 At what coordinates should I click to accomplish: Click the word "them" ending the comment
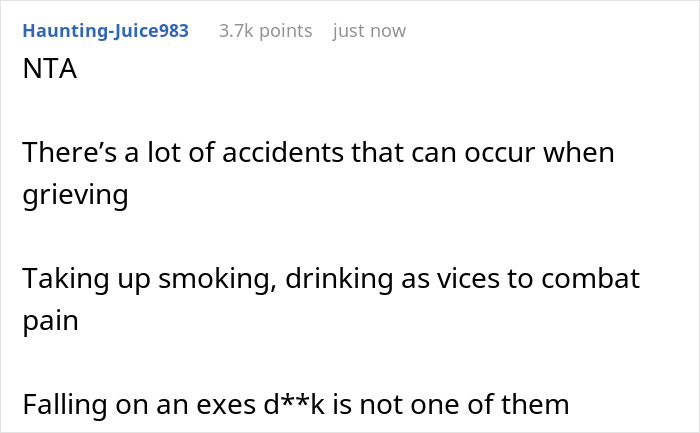point(537,403)
